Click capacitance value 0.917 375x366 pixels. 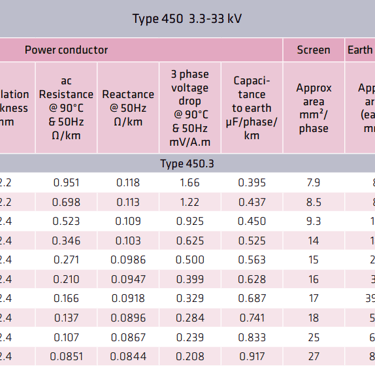click(252, 357)
